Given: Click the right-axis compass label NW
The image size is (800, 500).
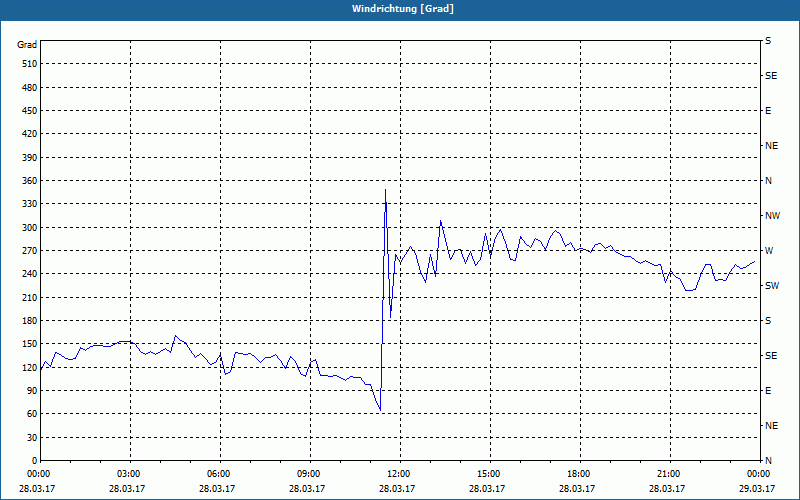Looking at the screenshot, I should [x=772, y=216].
